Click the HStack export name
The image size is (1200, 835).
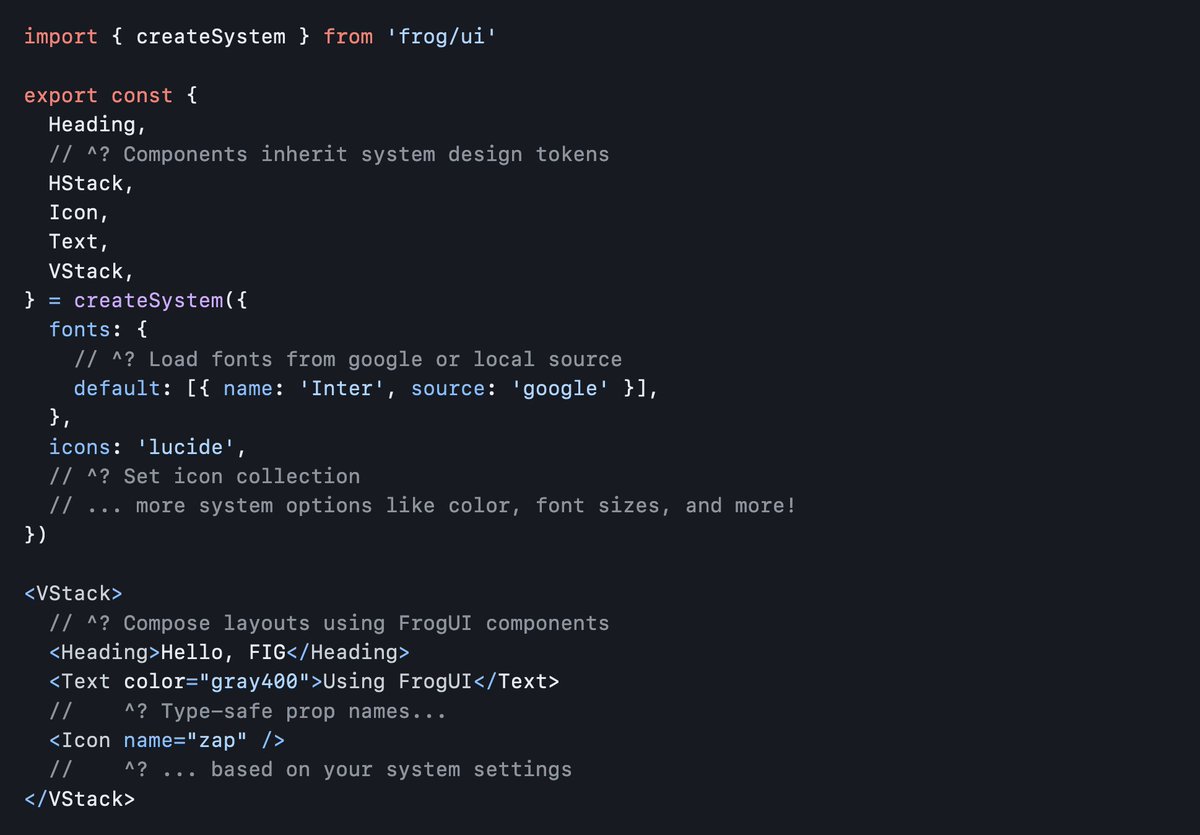point(86,183)
